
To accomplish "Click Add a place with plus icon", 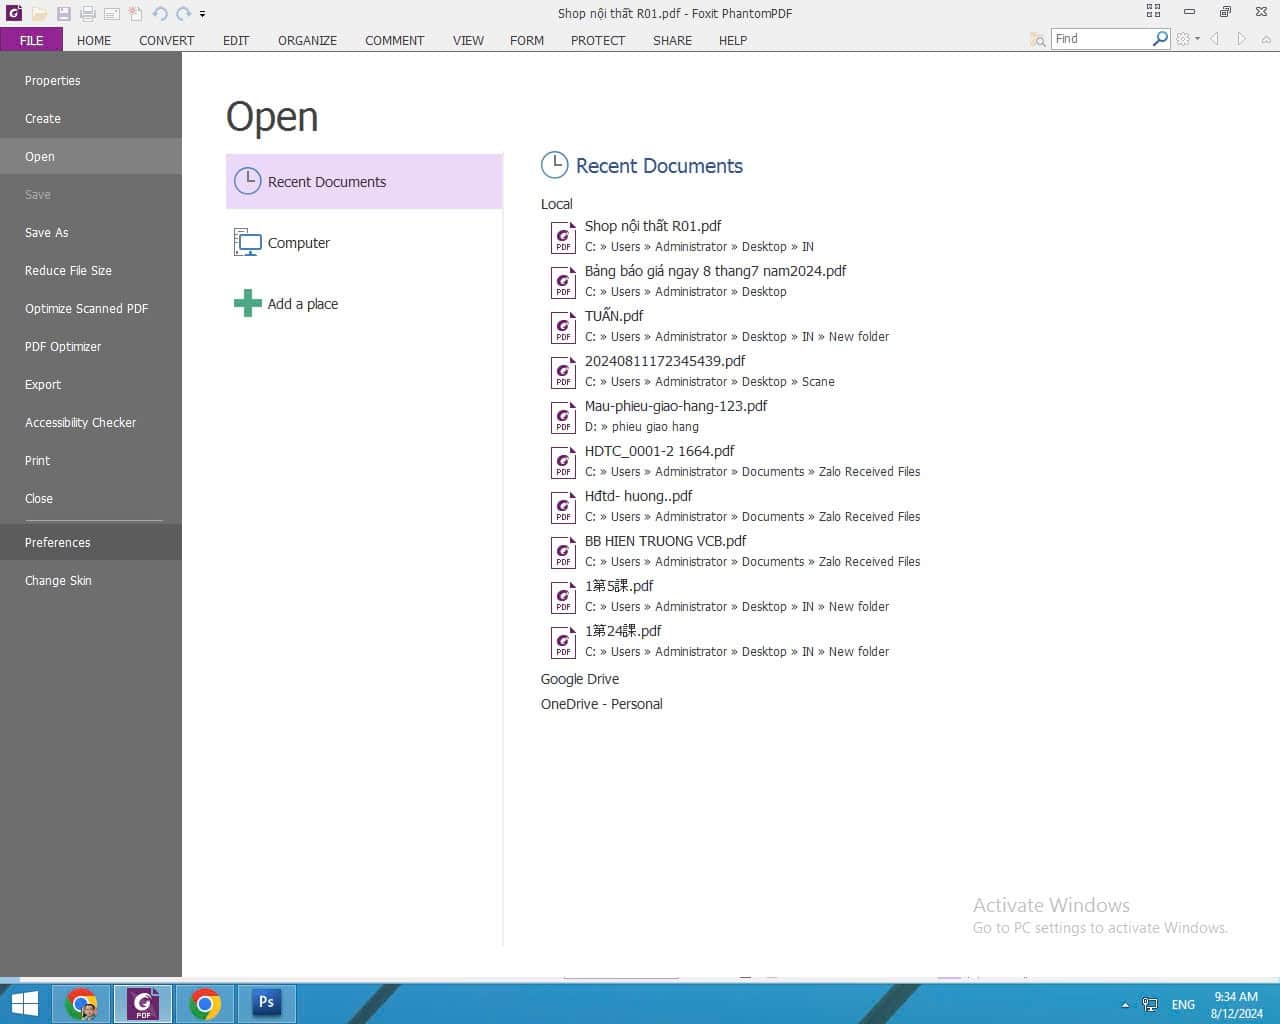I will tap(364, 304).
